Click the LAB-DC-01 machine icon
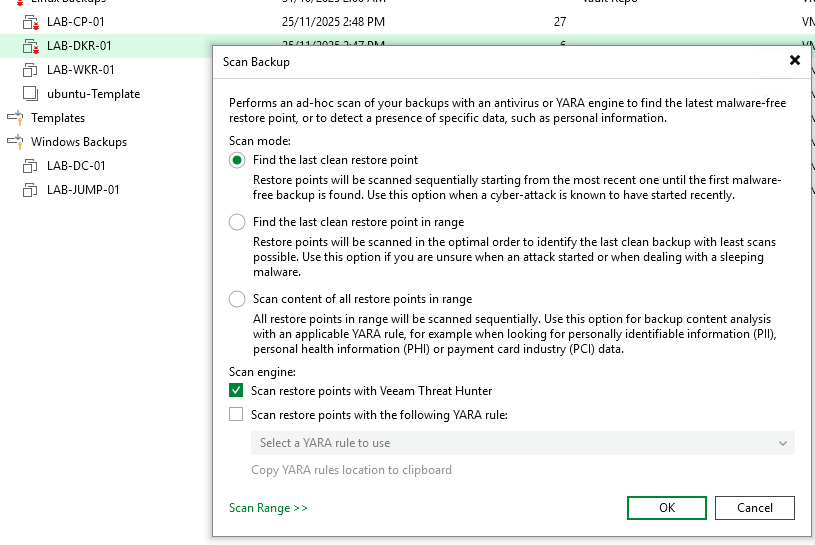Screen dimensions: 815x545 pos(30,166)
